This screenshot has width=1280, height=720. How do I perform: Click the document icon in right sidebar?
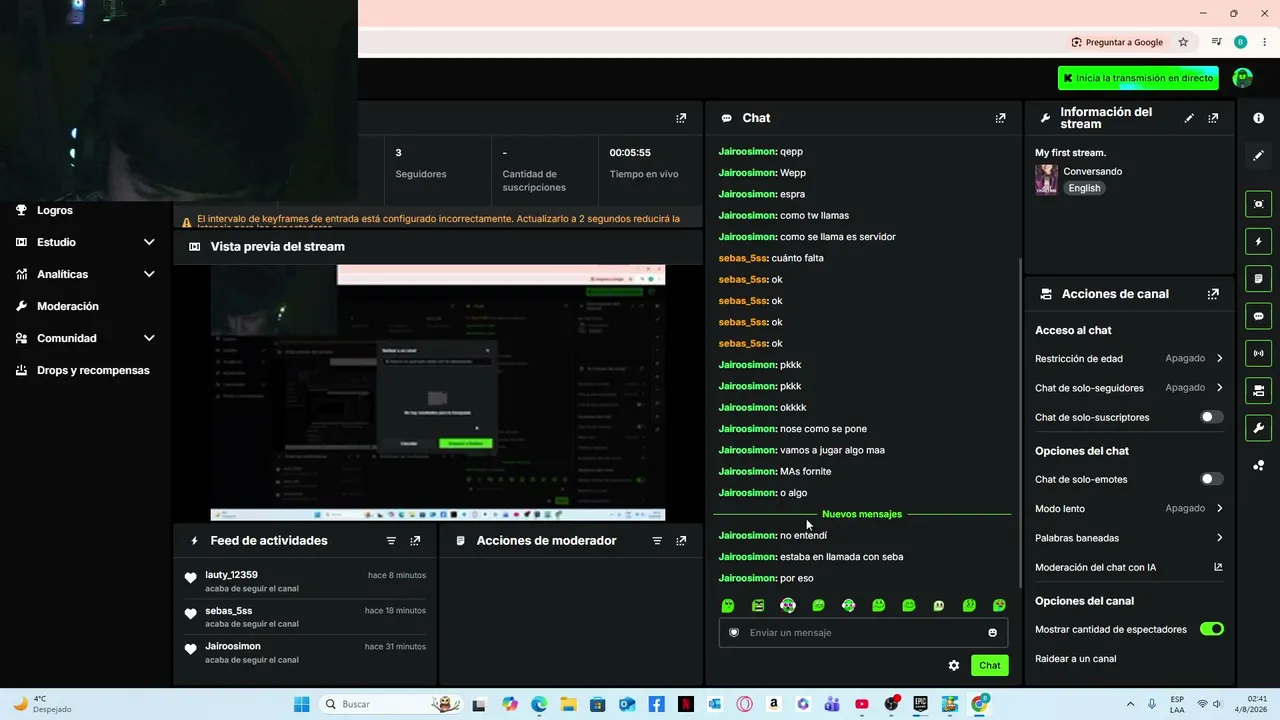coord(1258,278)
